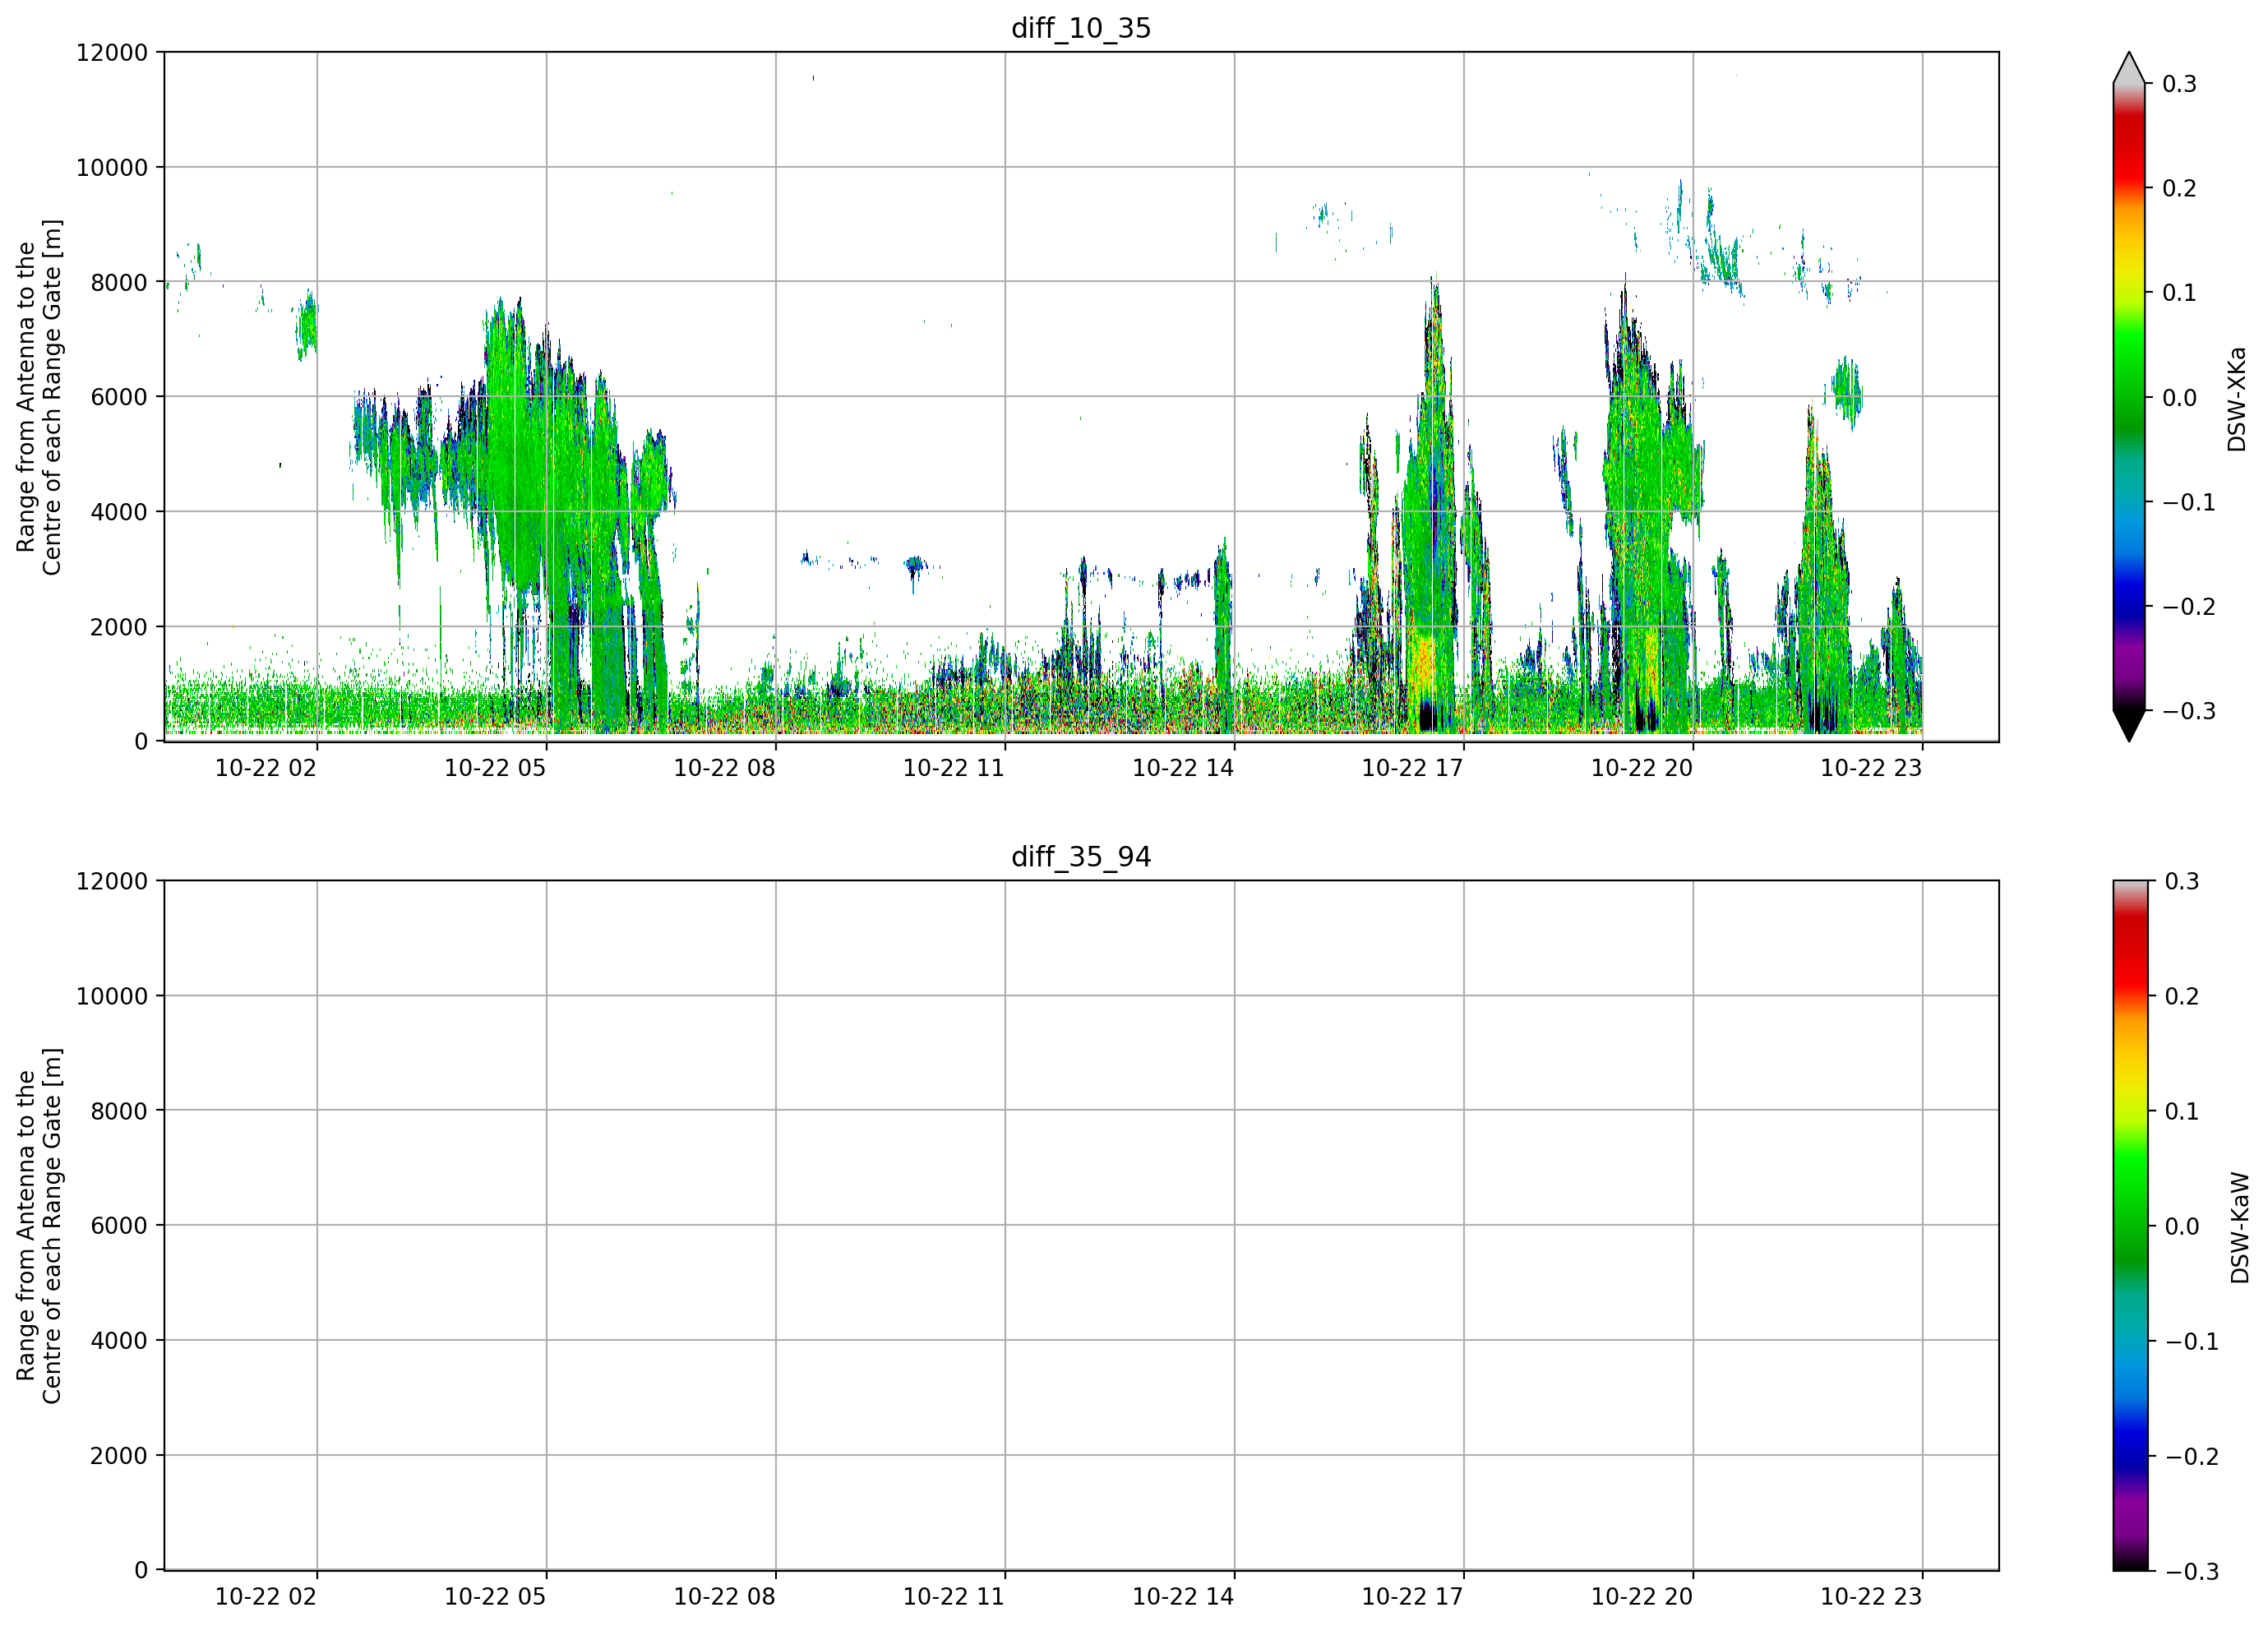Click the 0.1 tick on DSW-KaW colorbar
This screenshot has width=2268, height=1626.
2182,1112
